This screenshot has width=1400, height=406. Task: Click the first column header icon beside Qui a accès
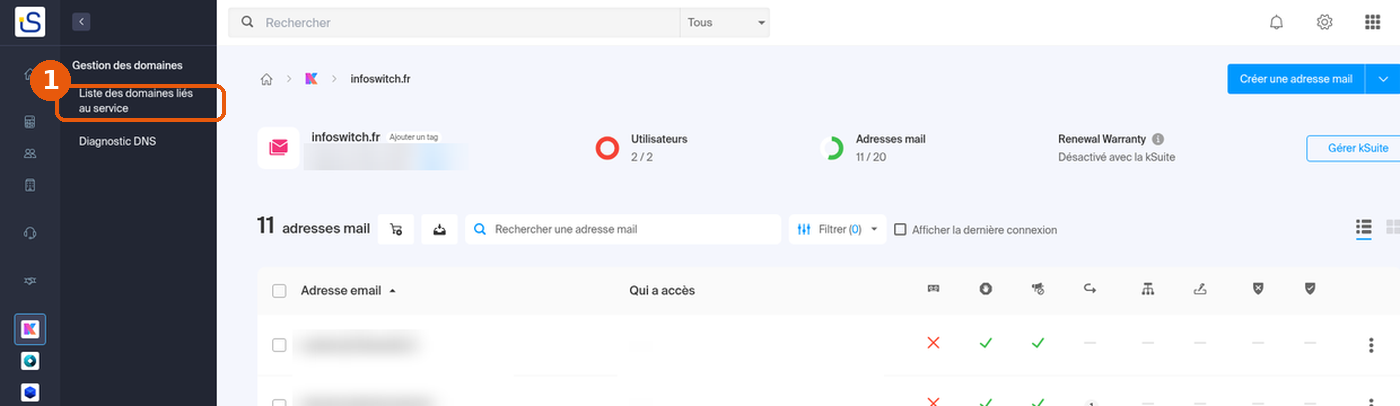point(934,289)
